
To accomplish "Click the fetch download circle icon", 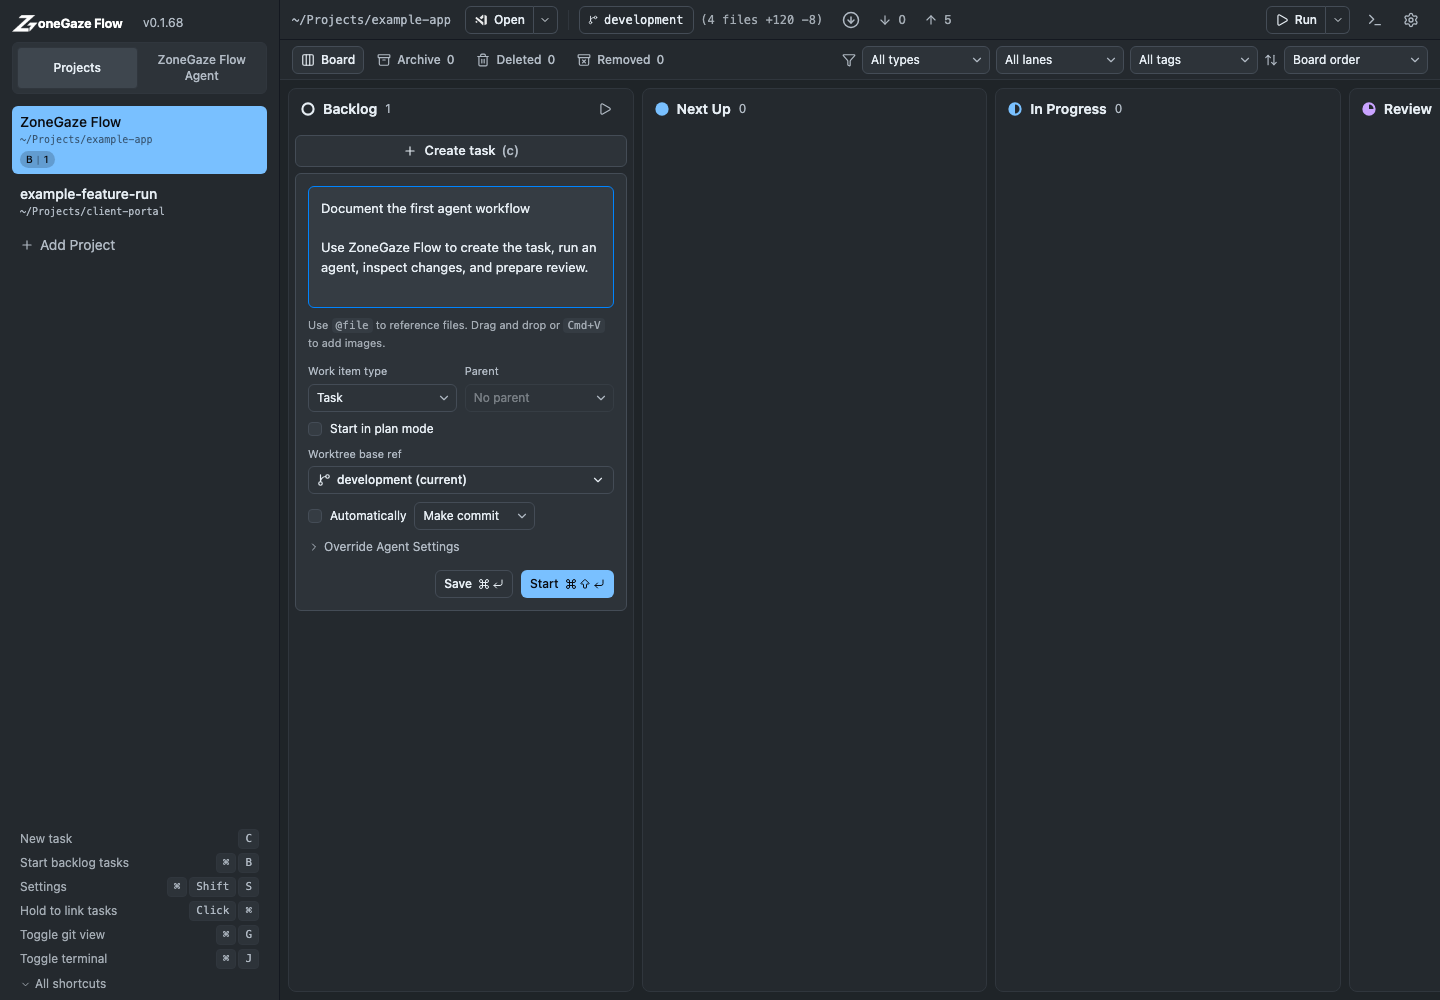I will pos(851,20).
